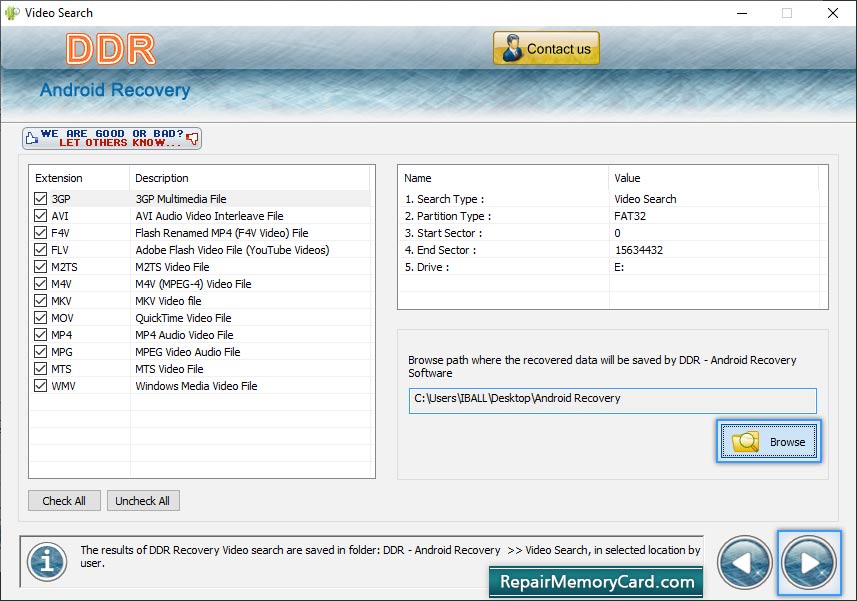Disable the M2TS extension checkbox

click(40, 266)
